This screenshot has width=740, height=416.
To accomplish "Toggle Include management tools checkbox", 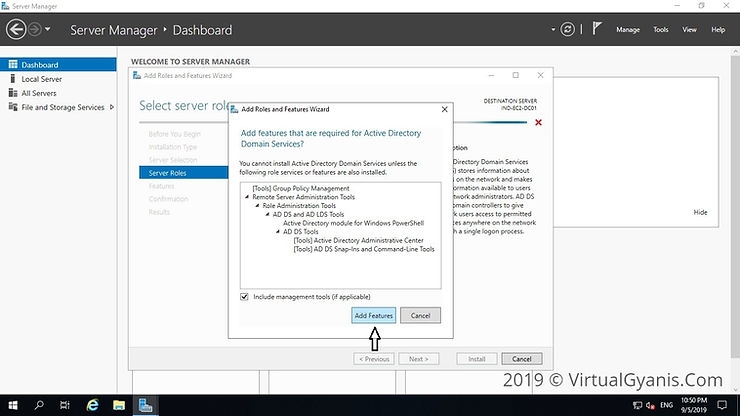I will tap(245, 297).
